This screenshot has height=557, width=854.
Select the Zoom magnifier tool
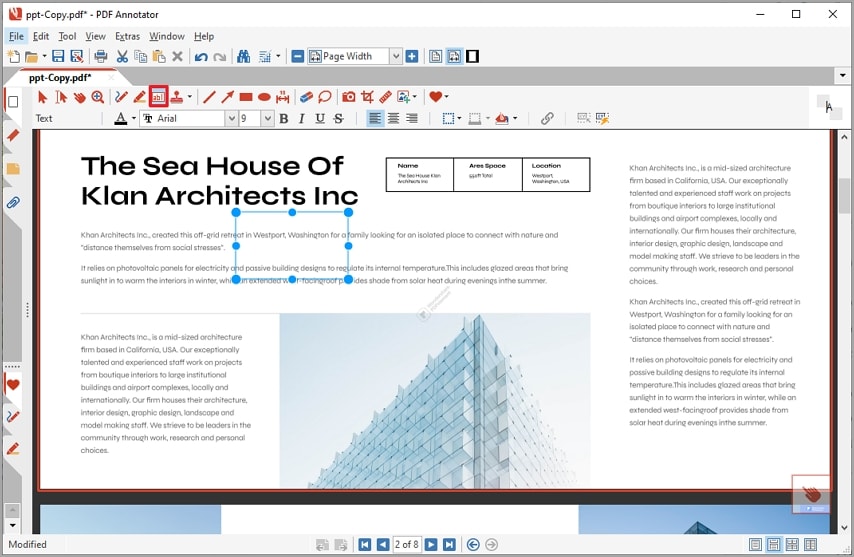point(97,97)
